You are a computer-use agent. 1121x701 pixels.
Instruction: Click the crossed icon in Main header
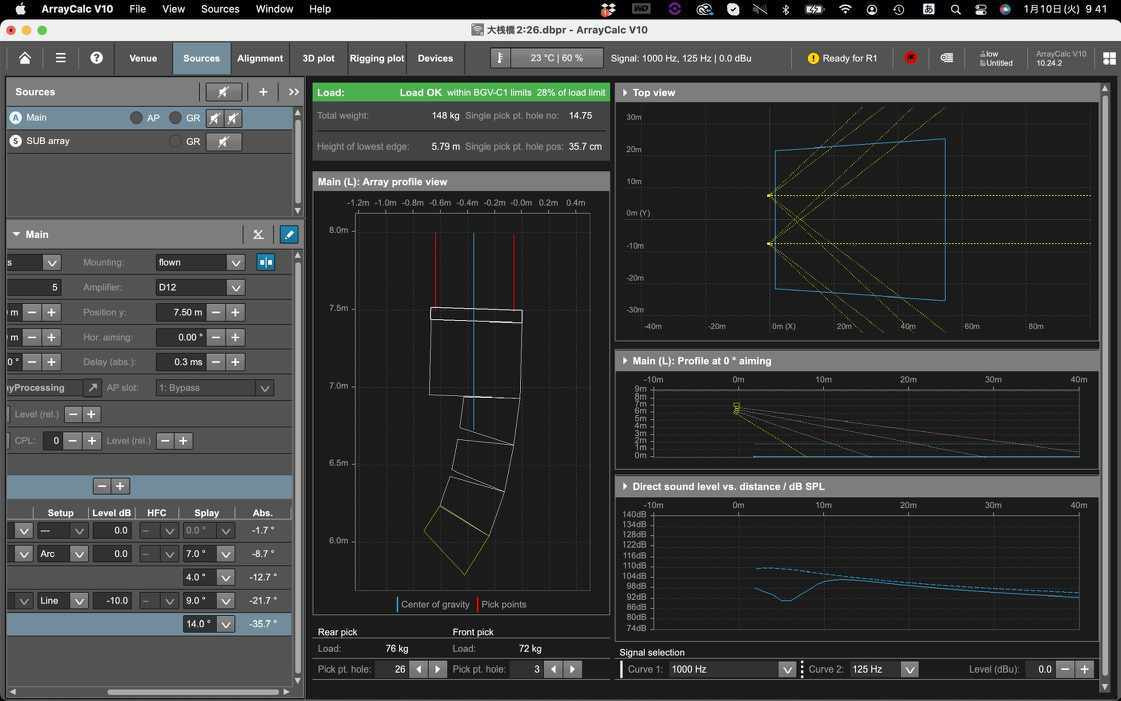[x=258, y=234]
